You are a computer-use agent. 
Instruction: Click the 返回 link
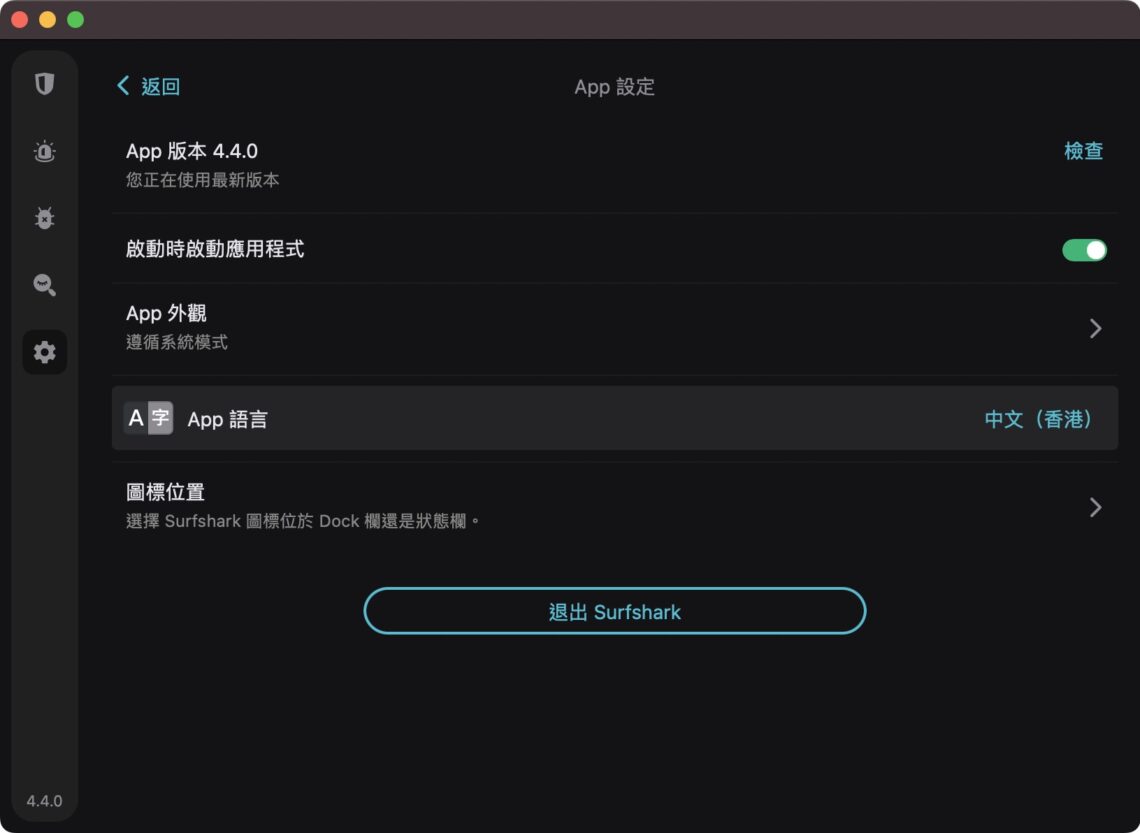[160, 86]
